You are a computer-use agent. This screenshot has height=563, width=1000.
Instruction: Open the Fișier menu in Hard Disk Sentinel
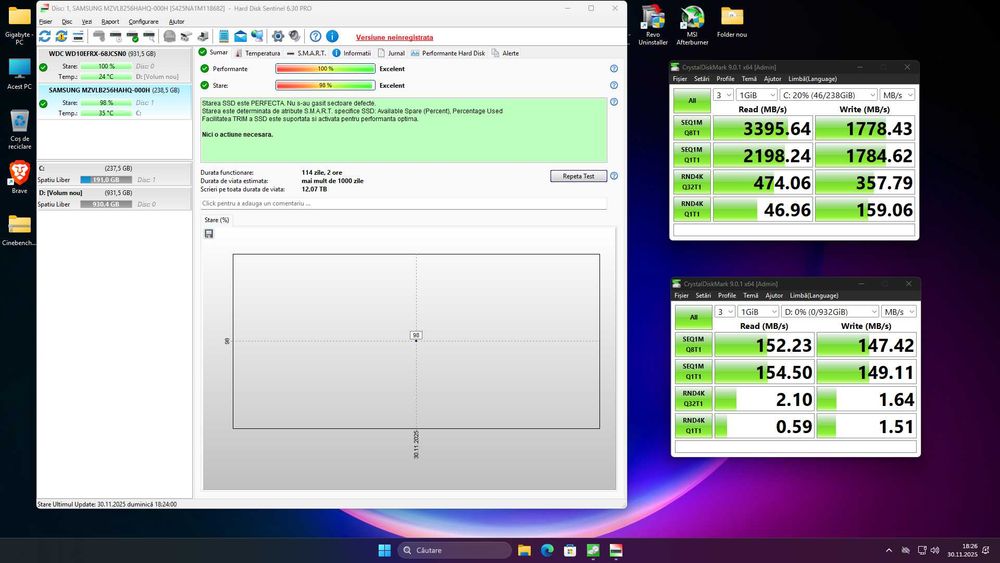point(45,22)
